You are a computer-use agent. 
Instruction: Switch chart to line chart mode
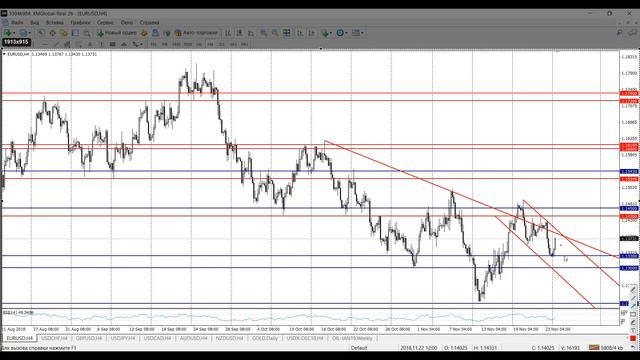(251, 33)
